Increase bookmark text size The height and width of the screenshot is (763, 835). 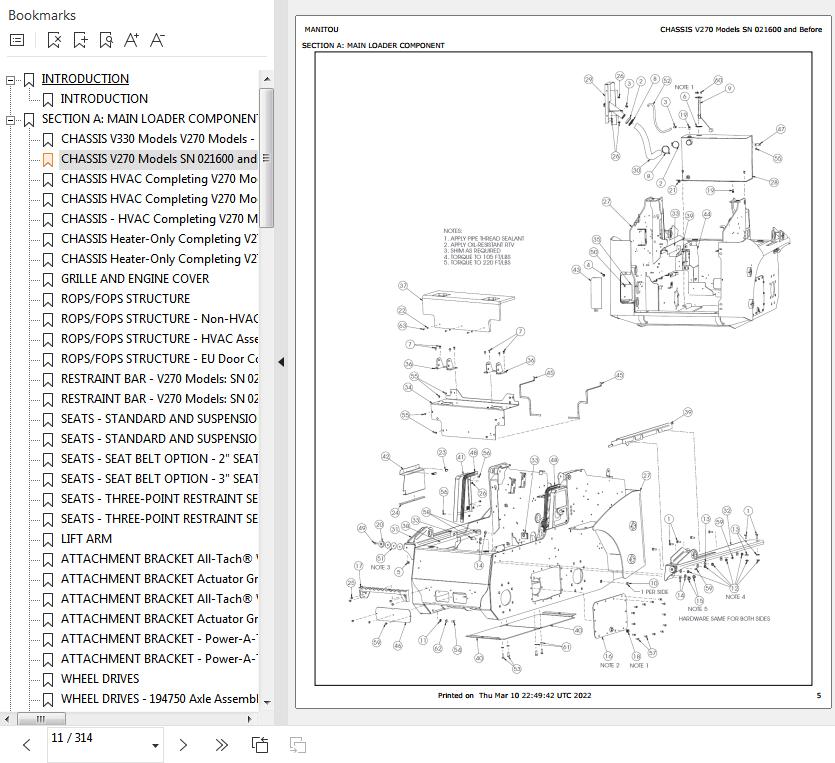point(131,40)
